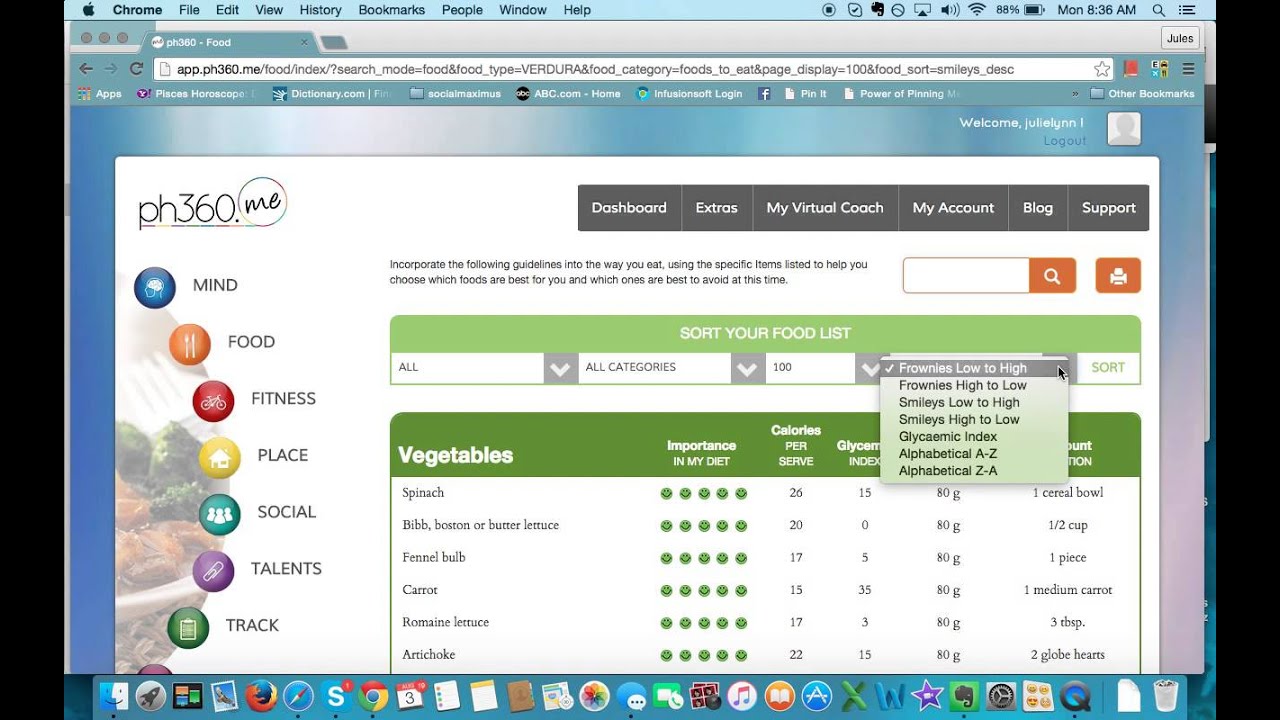
Task: Open the Evernote elephant menu bar icon
Action: (877, 10)
